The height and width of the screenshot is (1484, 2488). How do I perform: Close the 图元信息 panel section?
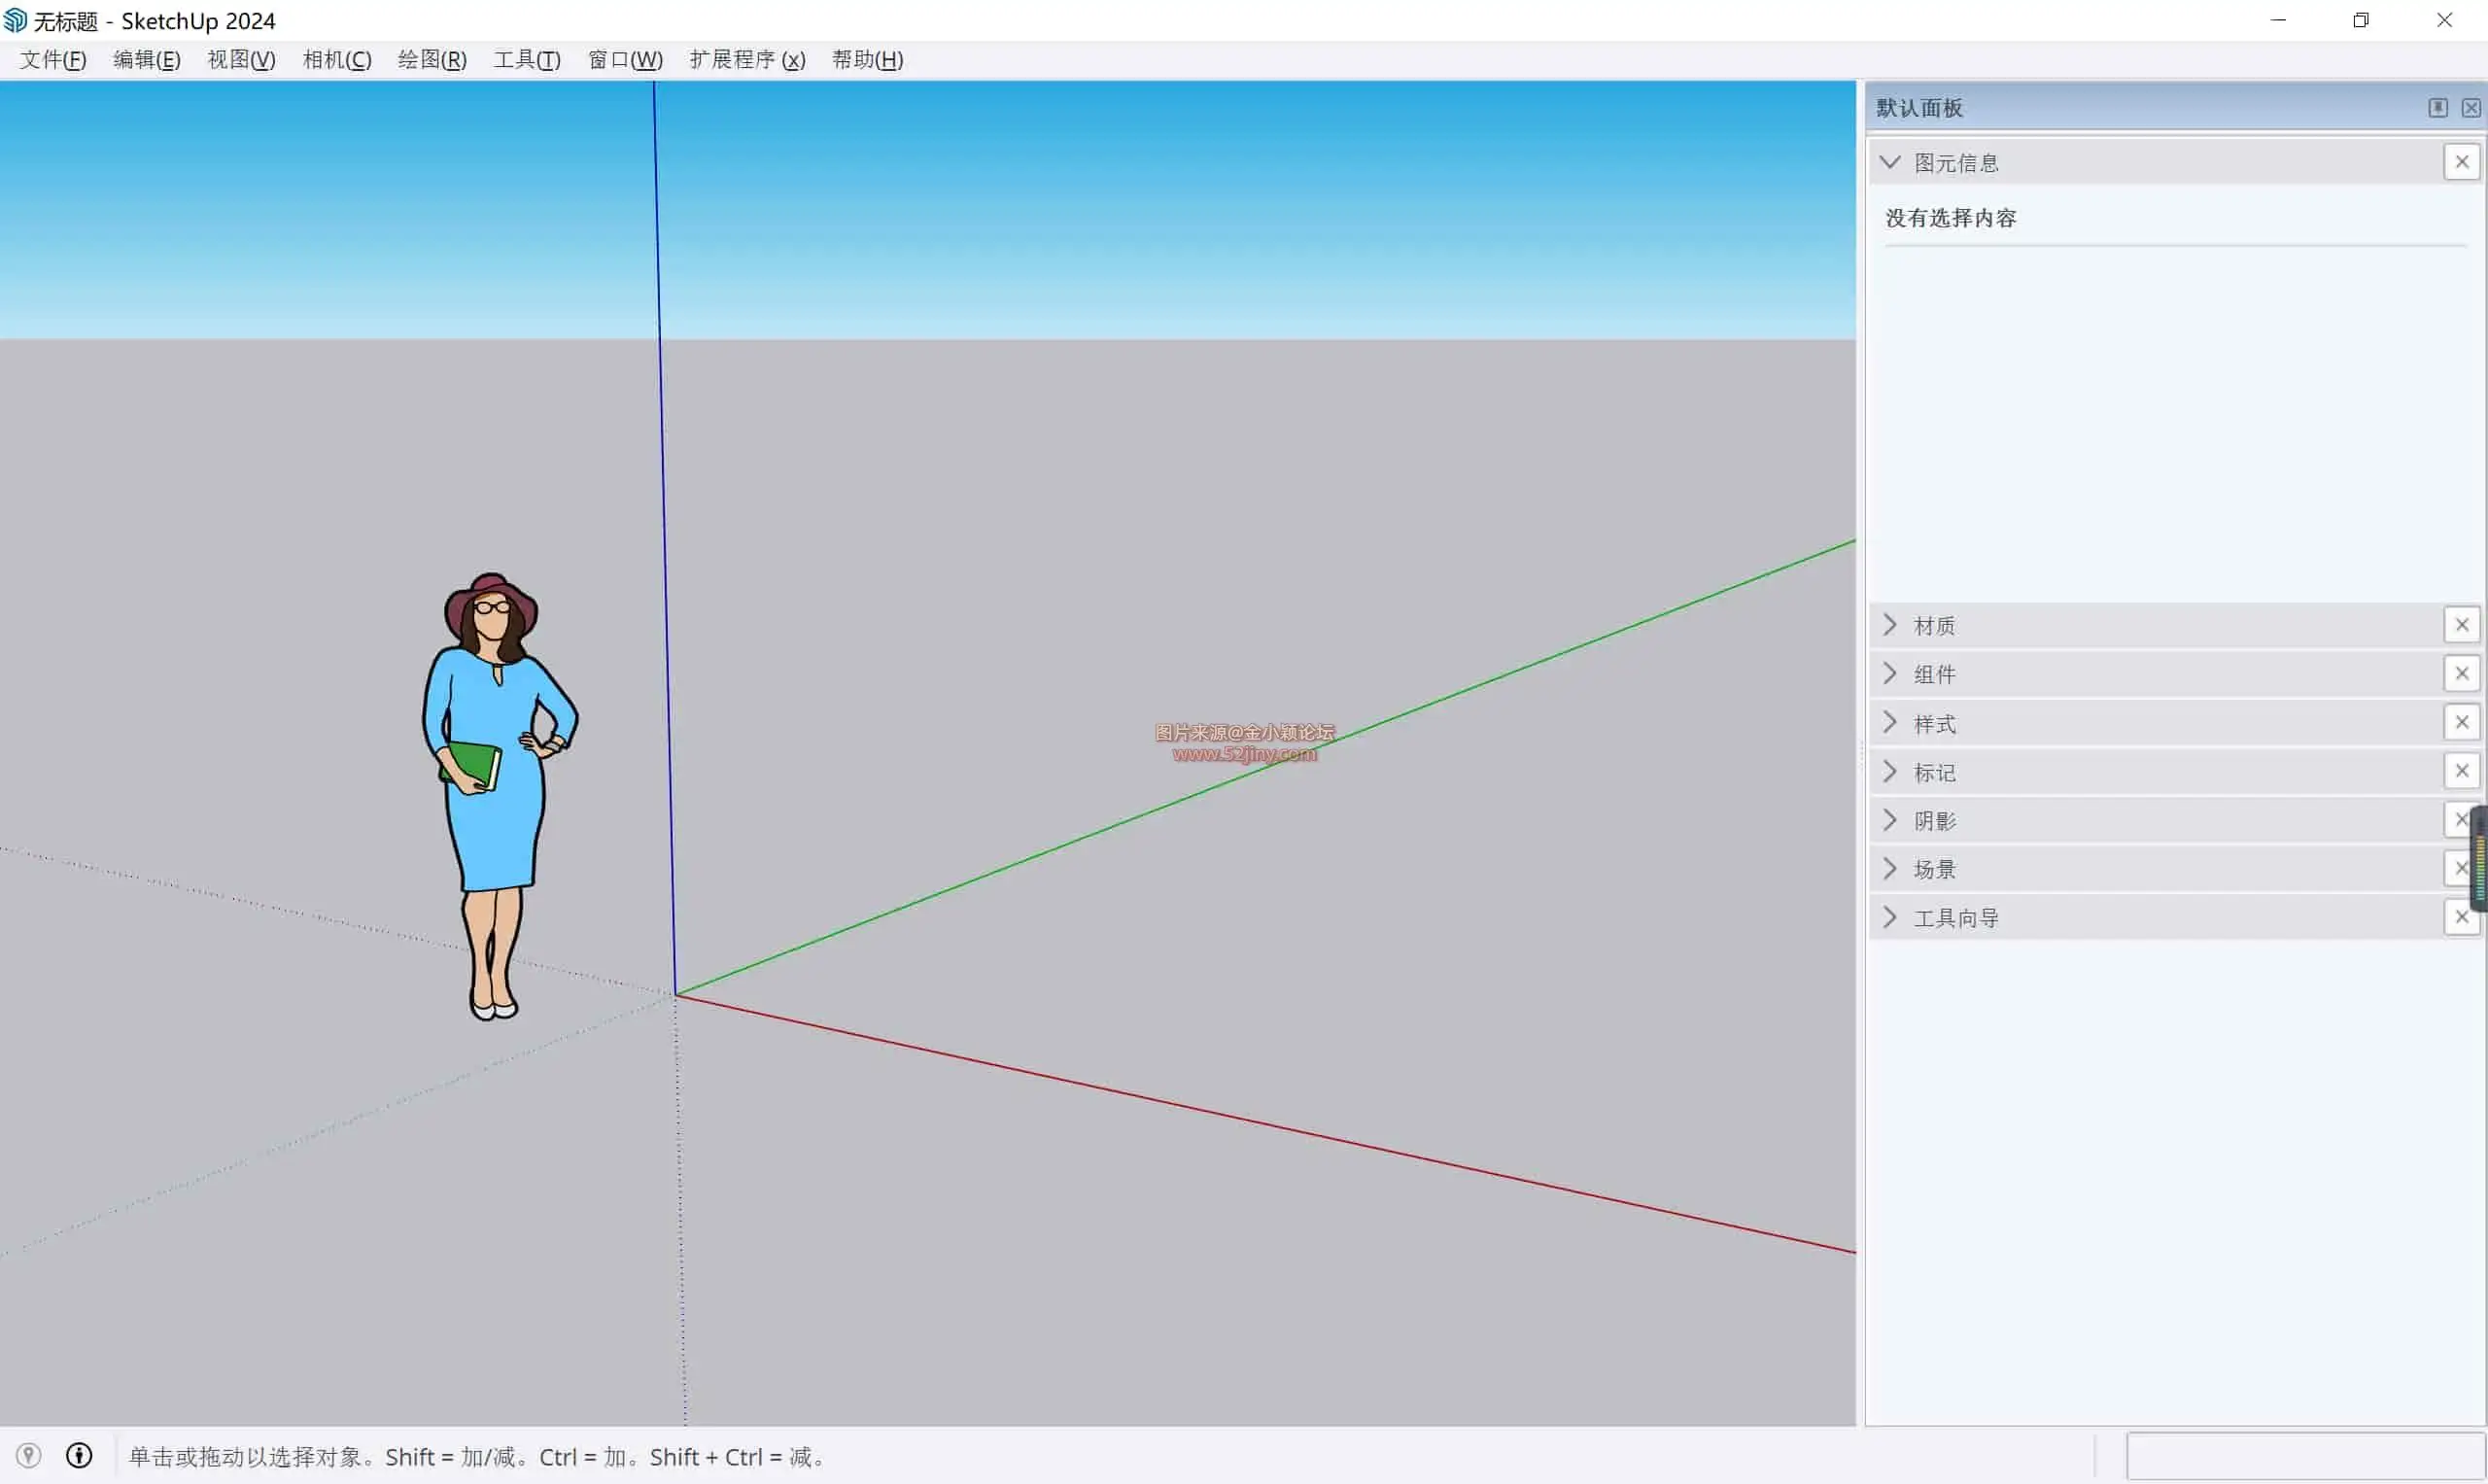point(2461,162)
